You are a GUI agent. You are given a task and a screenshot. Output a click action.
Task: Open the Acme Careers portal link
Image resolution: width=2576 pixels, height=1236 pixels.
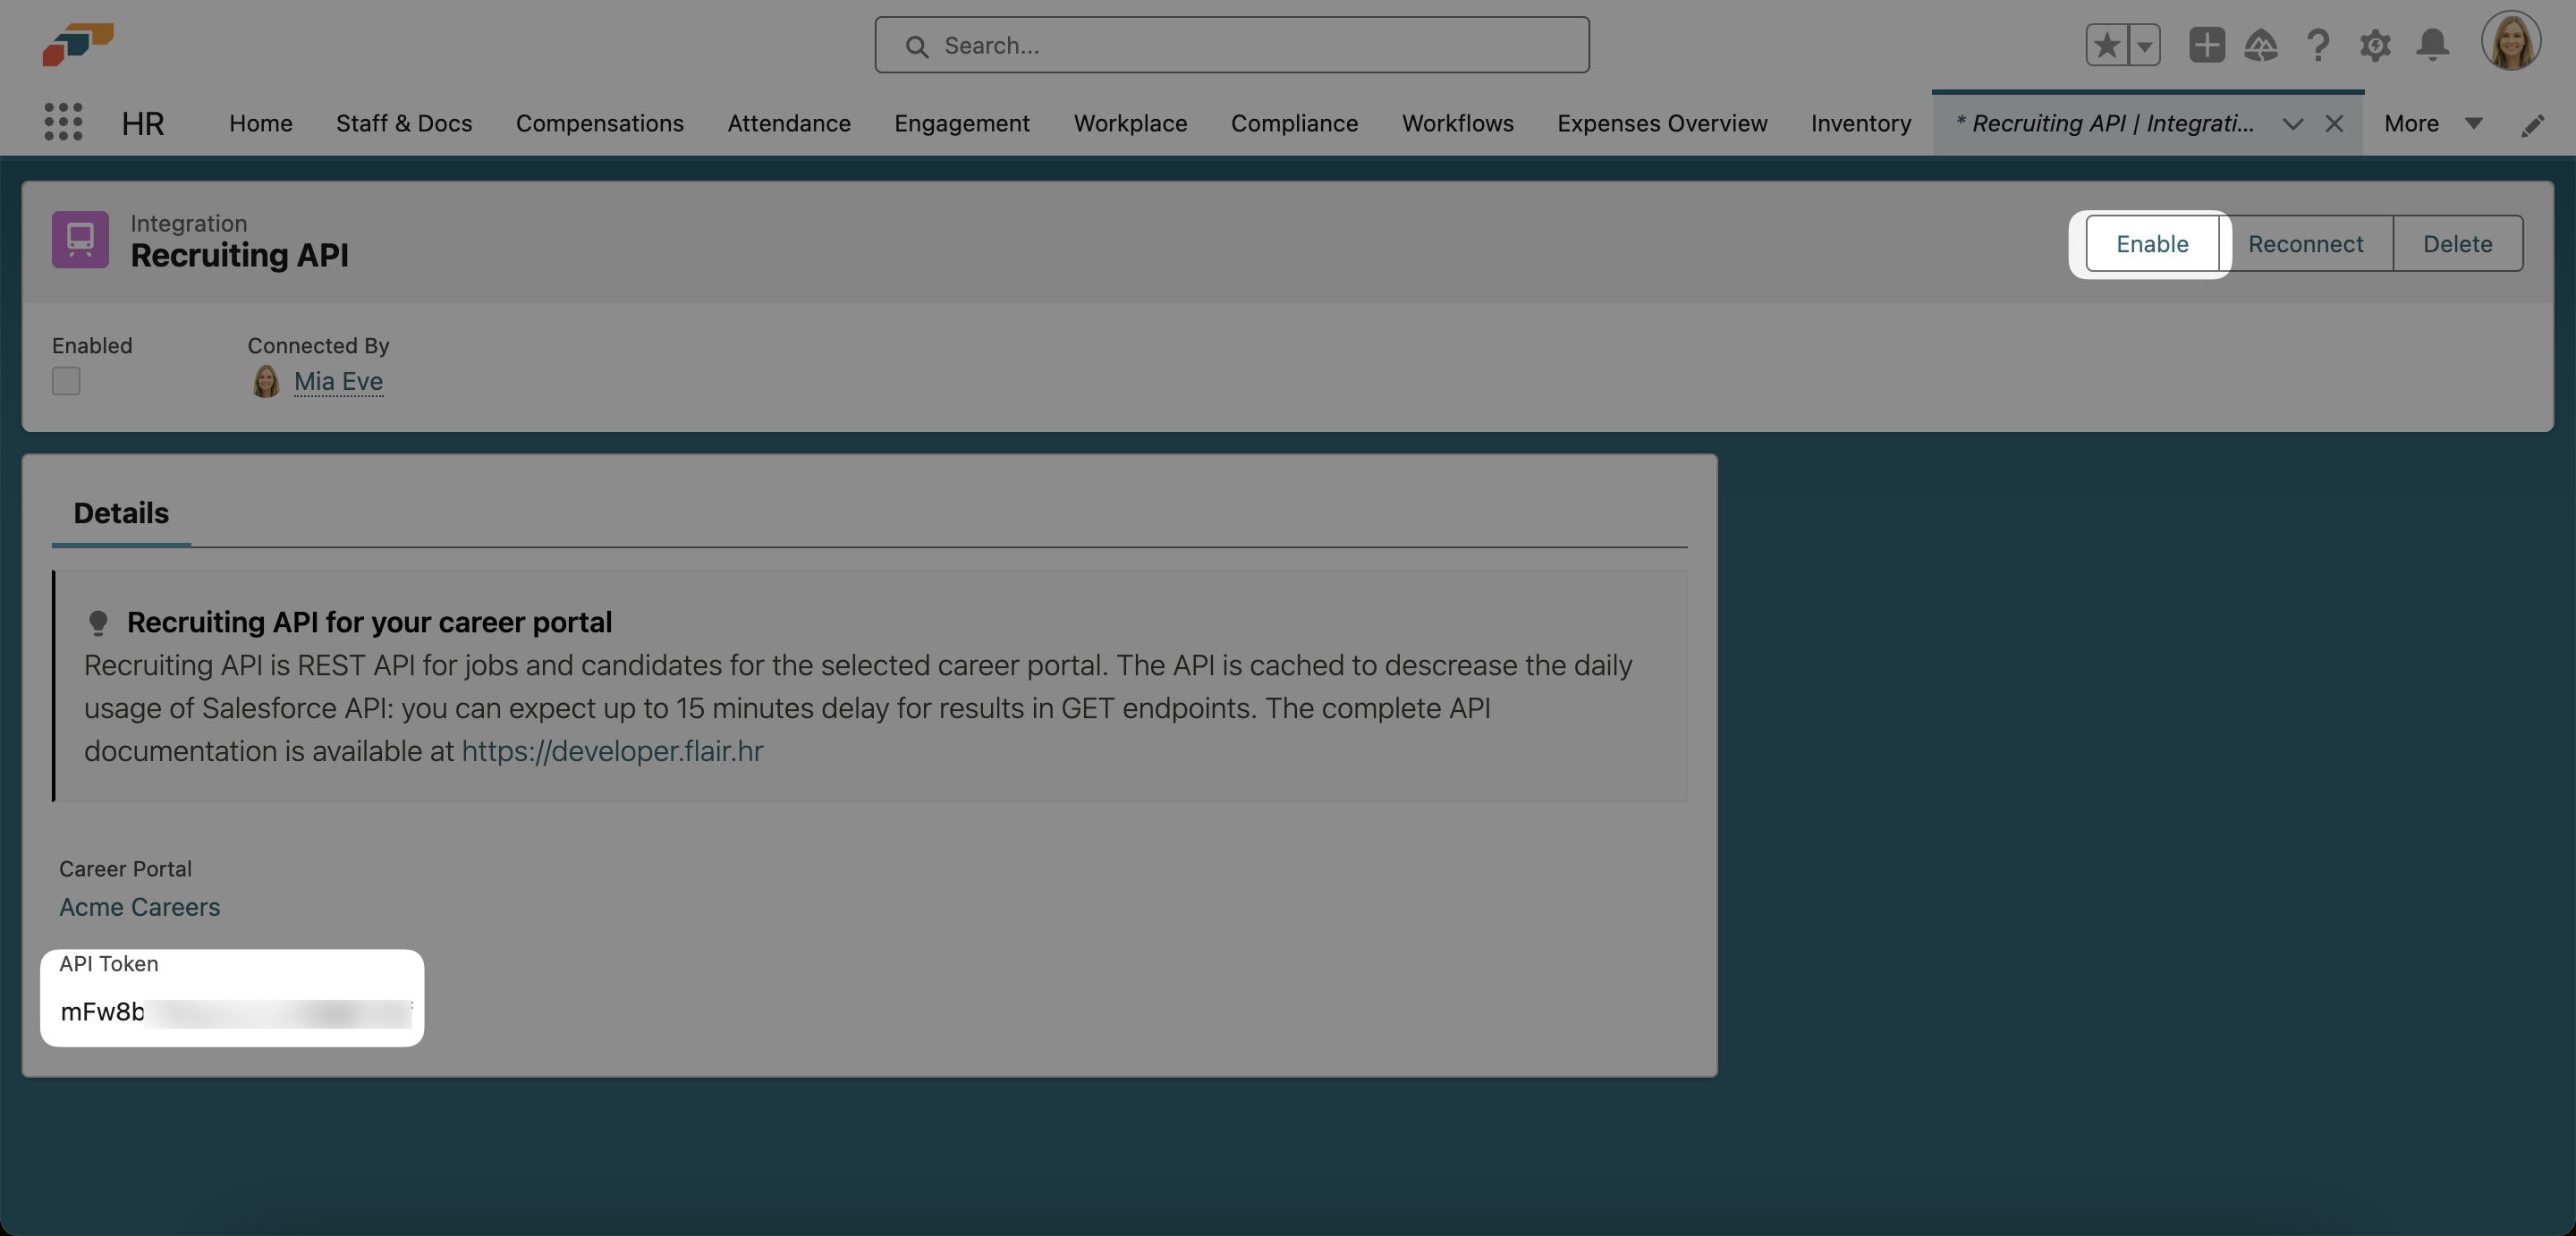139,907
